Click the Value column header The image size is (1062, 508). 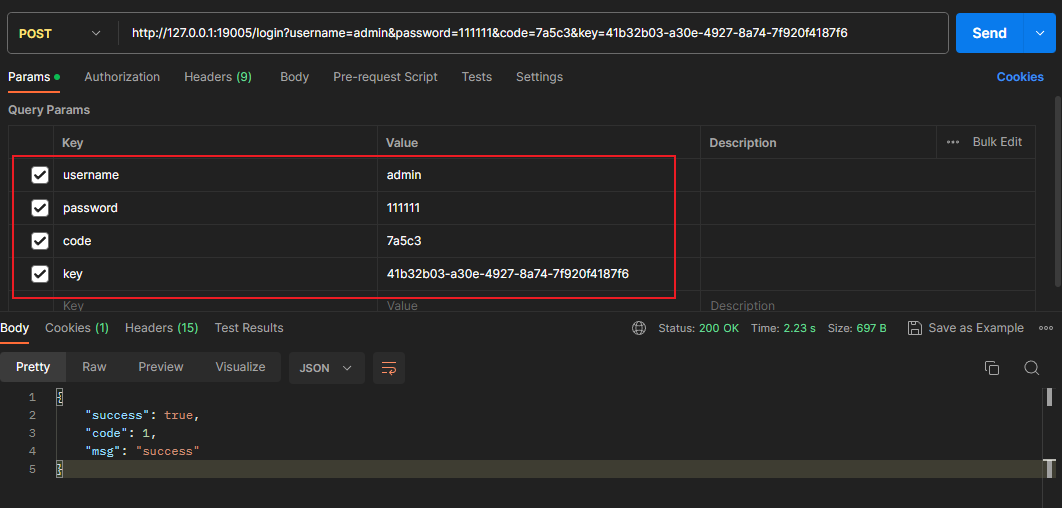click(x=402, y=143)
